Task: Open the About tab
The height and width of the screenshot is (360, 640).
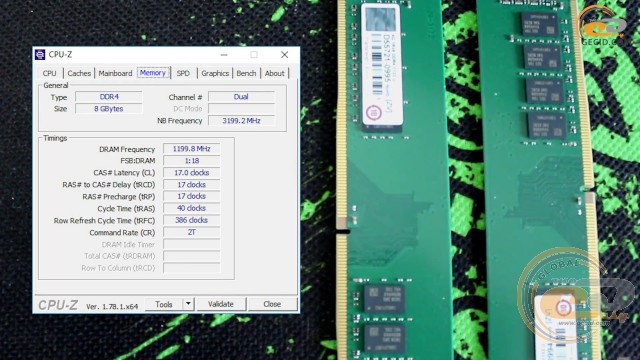Action: pos(274,73)
